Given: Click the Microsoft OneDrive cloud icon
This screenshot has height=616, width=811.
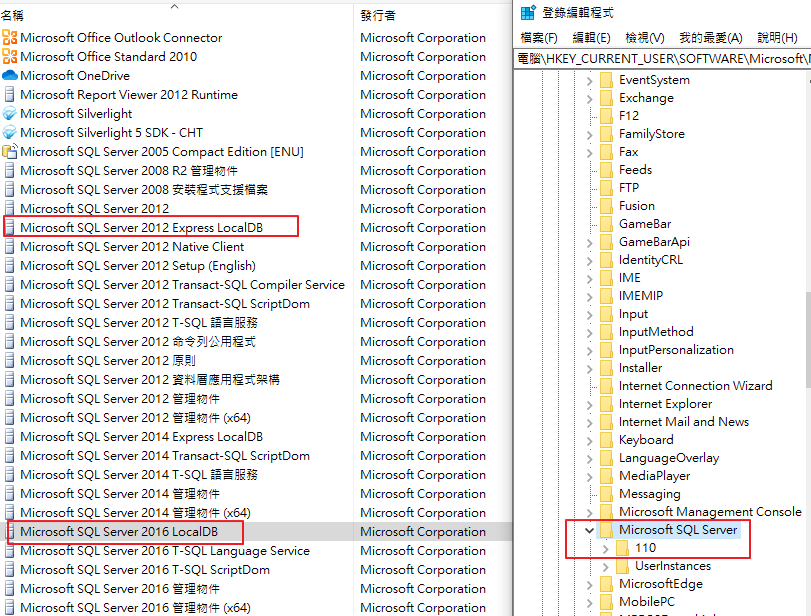Looking at the screenshot, I should [9, 76].
